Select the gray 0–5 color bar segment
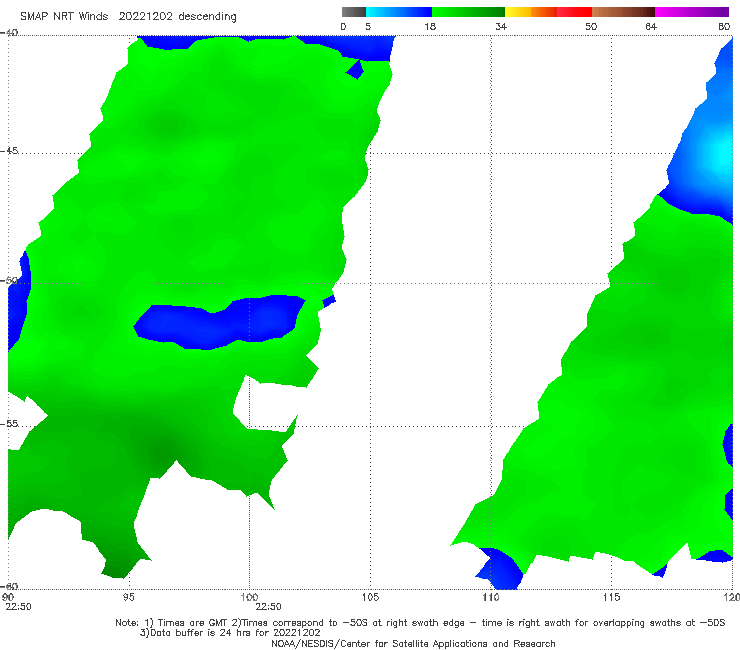 point(354,12)
